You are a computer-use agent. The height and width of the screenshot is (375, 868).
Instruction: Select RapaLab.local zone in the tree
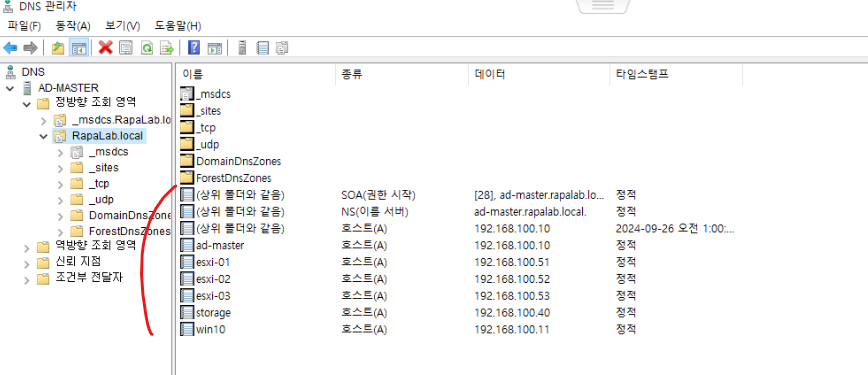point(107,136)
